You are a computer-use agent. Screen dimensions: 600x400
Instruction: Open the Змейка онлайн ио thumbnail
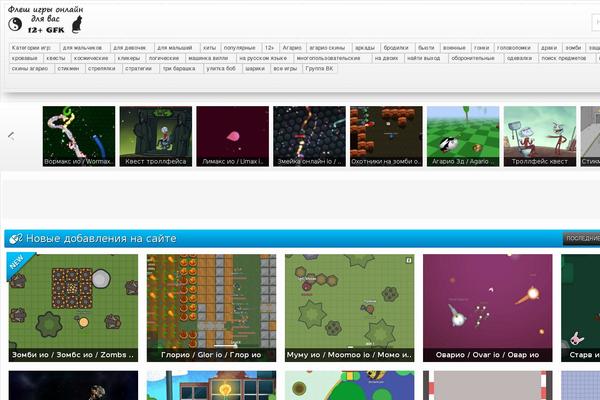(309, 136)
